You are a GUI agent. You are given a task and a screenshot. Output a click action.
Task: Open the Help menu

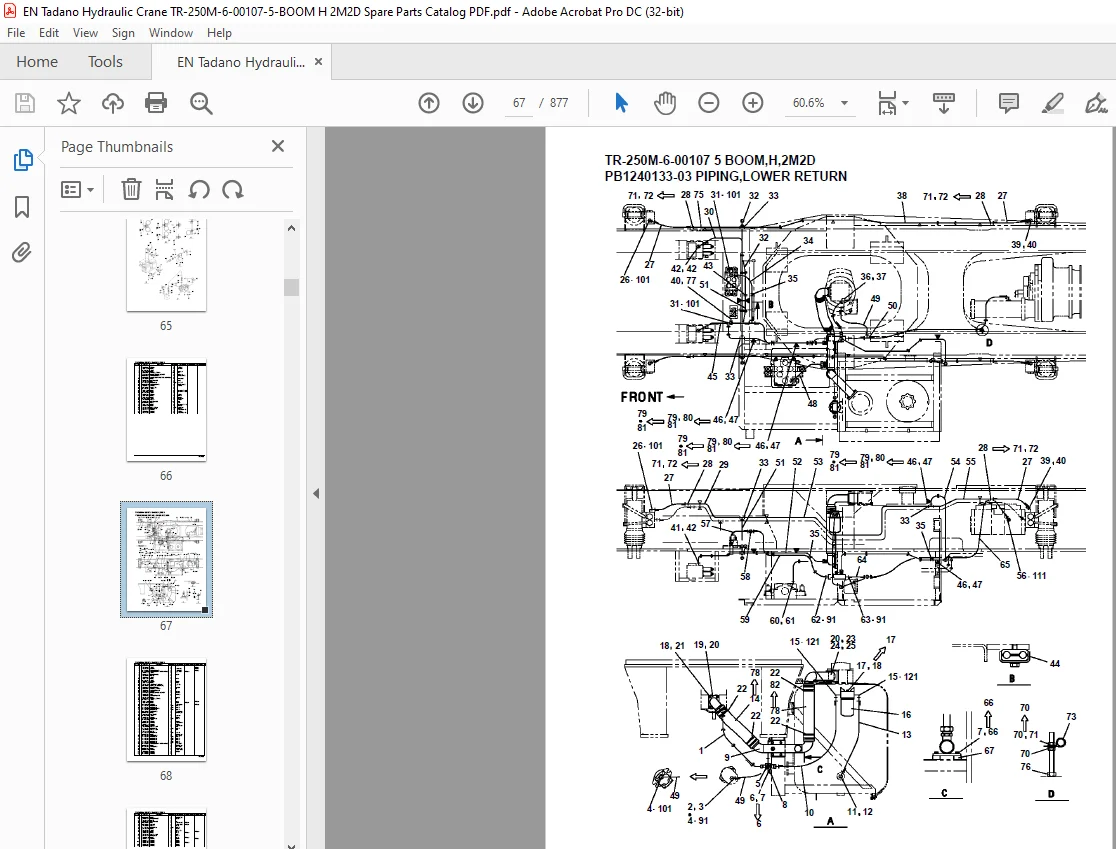[x=219, y=33]
